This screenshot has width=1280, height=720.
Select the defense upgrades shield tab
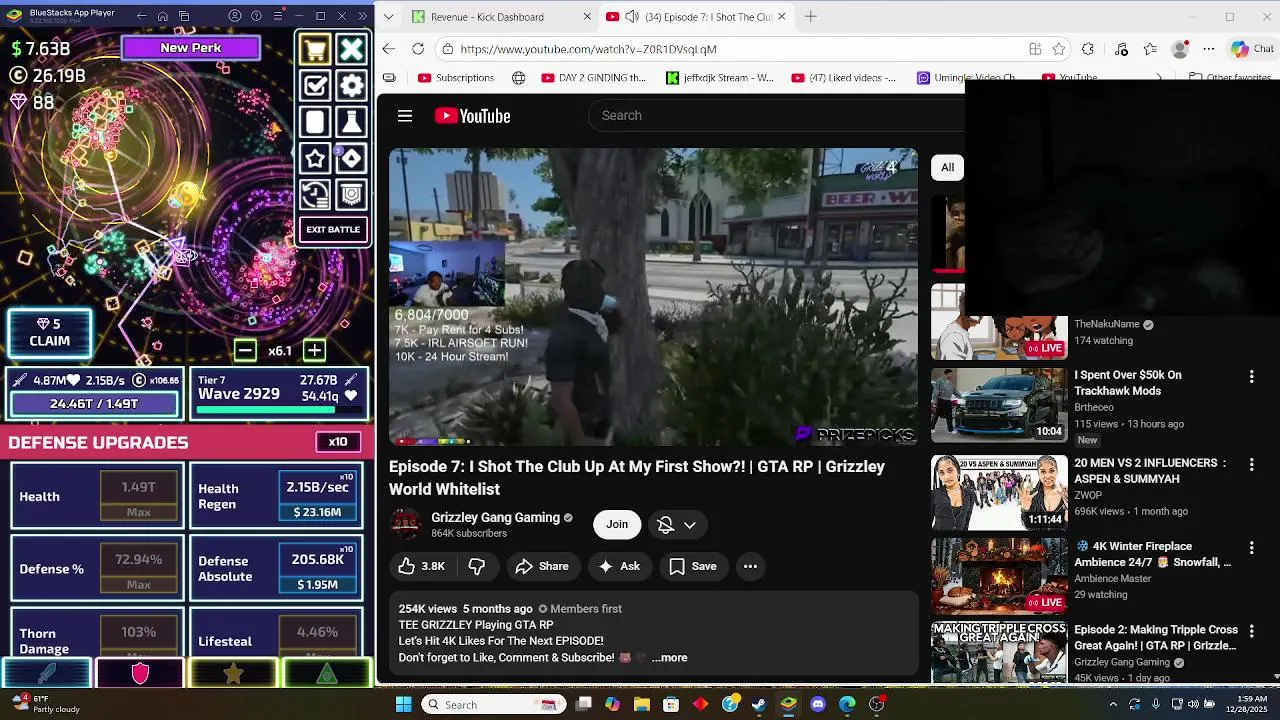(140, 674)
